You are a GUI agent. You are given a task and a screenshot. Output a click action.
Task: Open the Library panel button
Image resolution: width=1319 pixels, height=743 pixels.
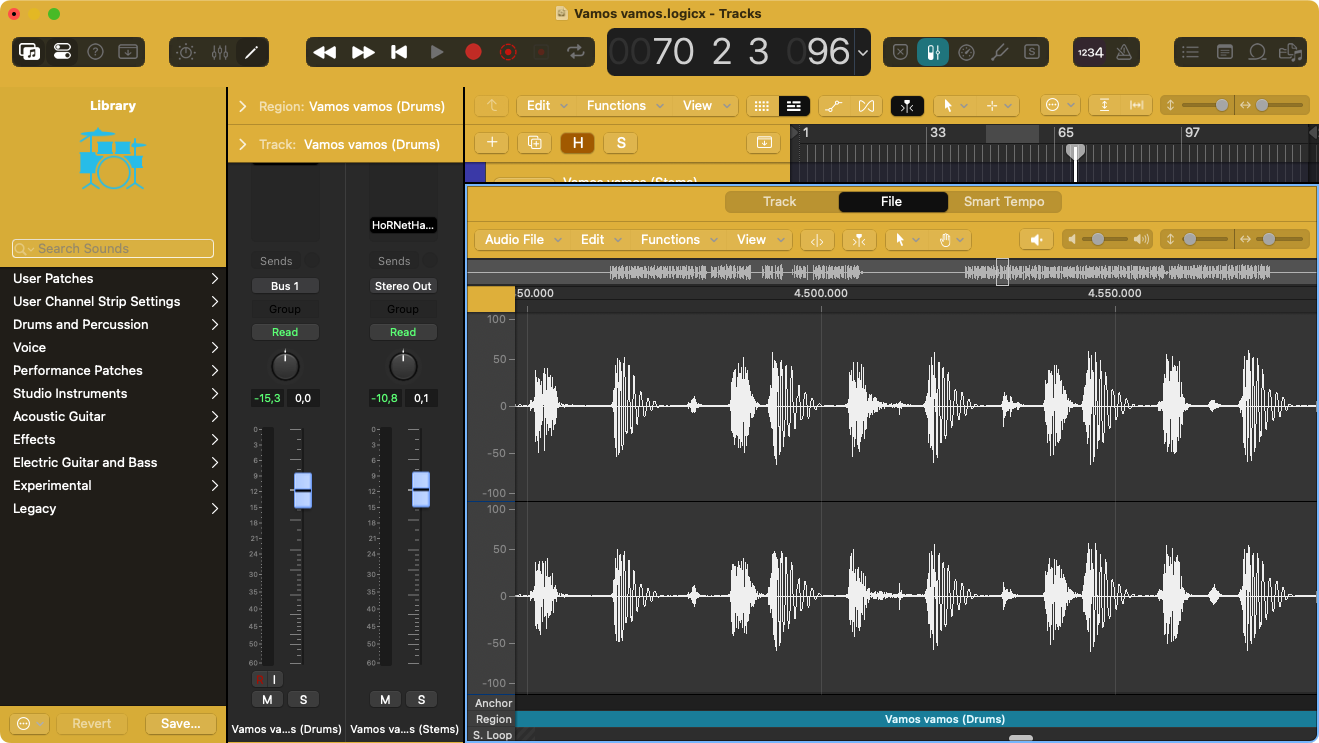[30, 52]
